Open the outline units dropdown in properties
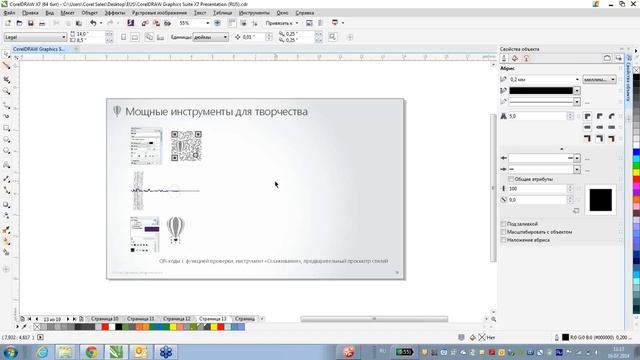 point(599,80)
